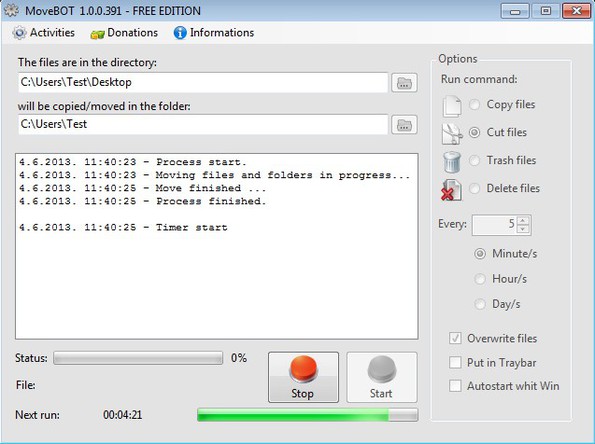595x444 pixels.
Task: Browse for the destination folder
Action: (404, 124)
